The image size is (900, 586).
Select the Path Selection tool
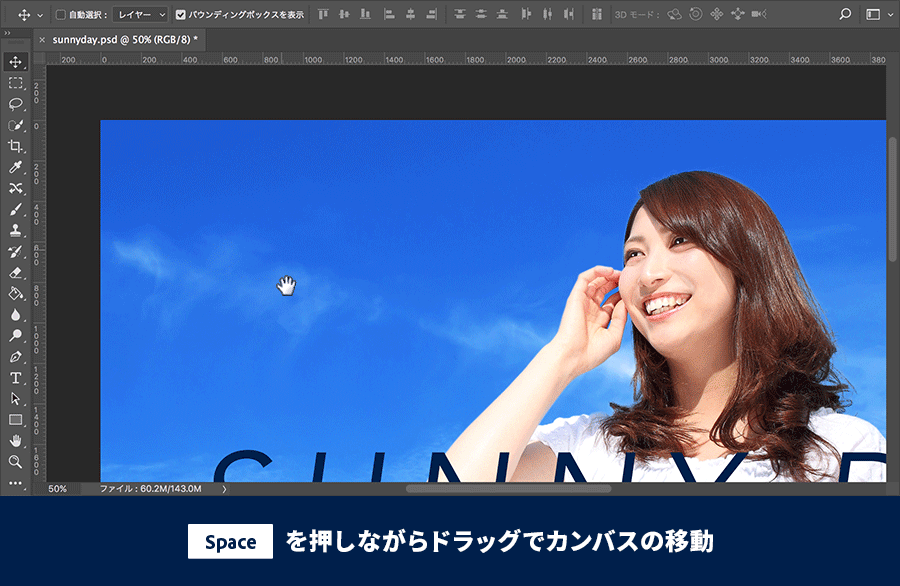(x=15, y=398)
